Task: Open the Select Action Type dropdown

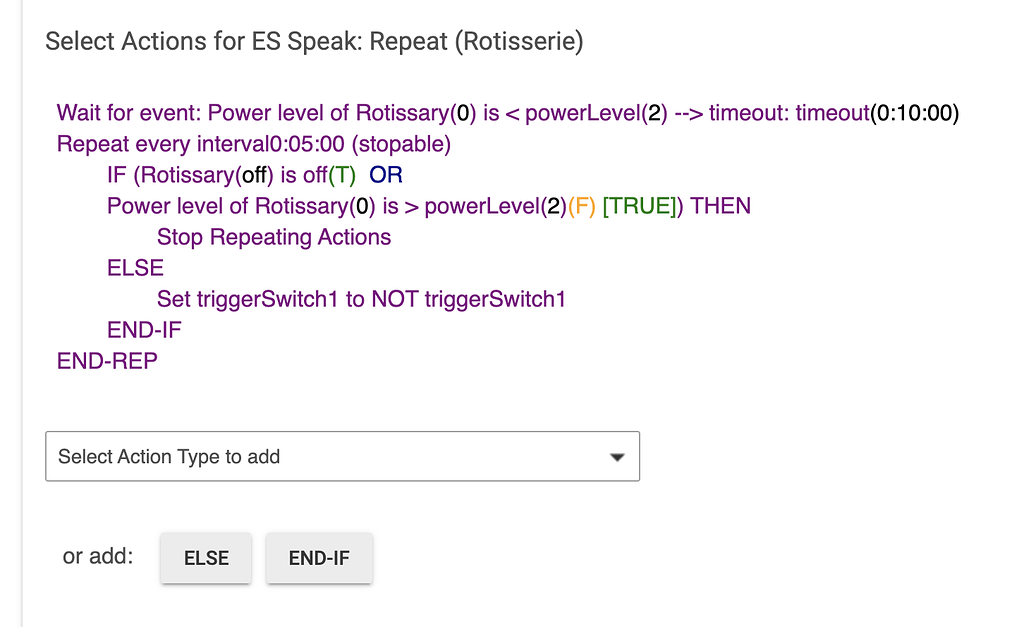Action: [x=342, y=456]
